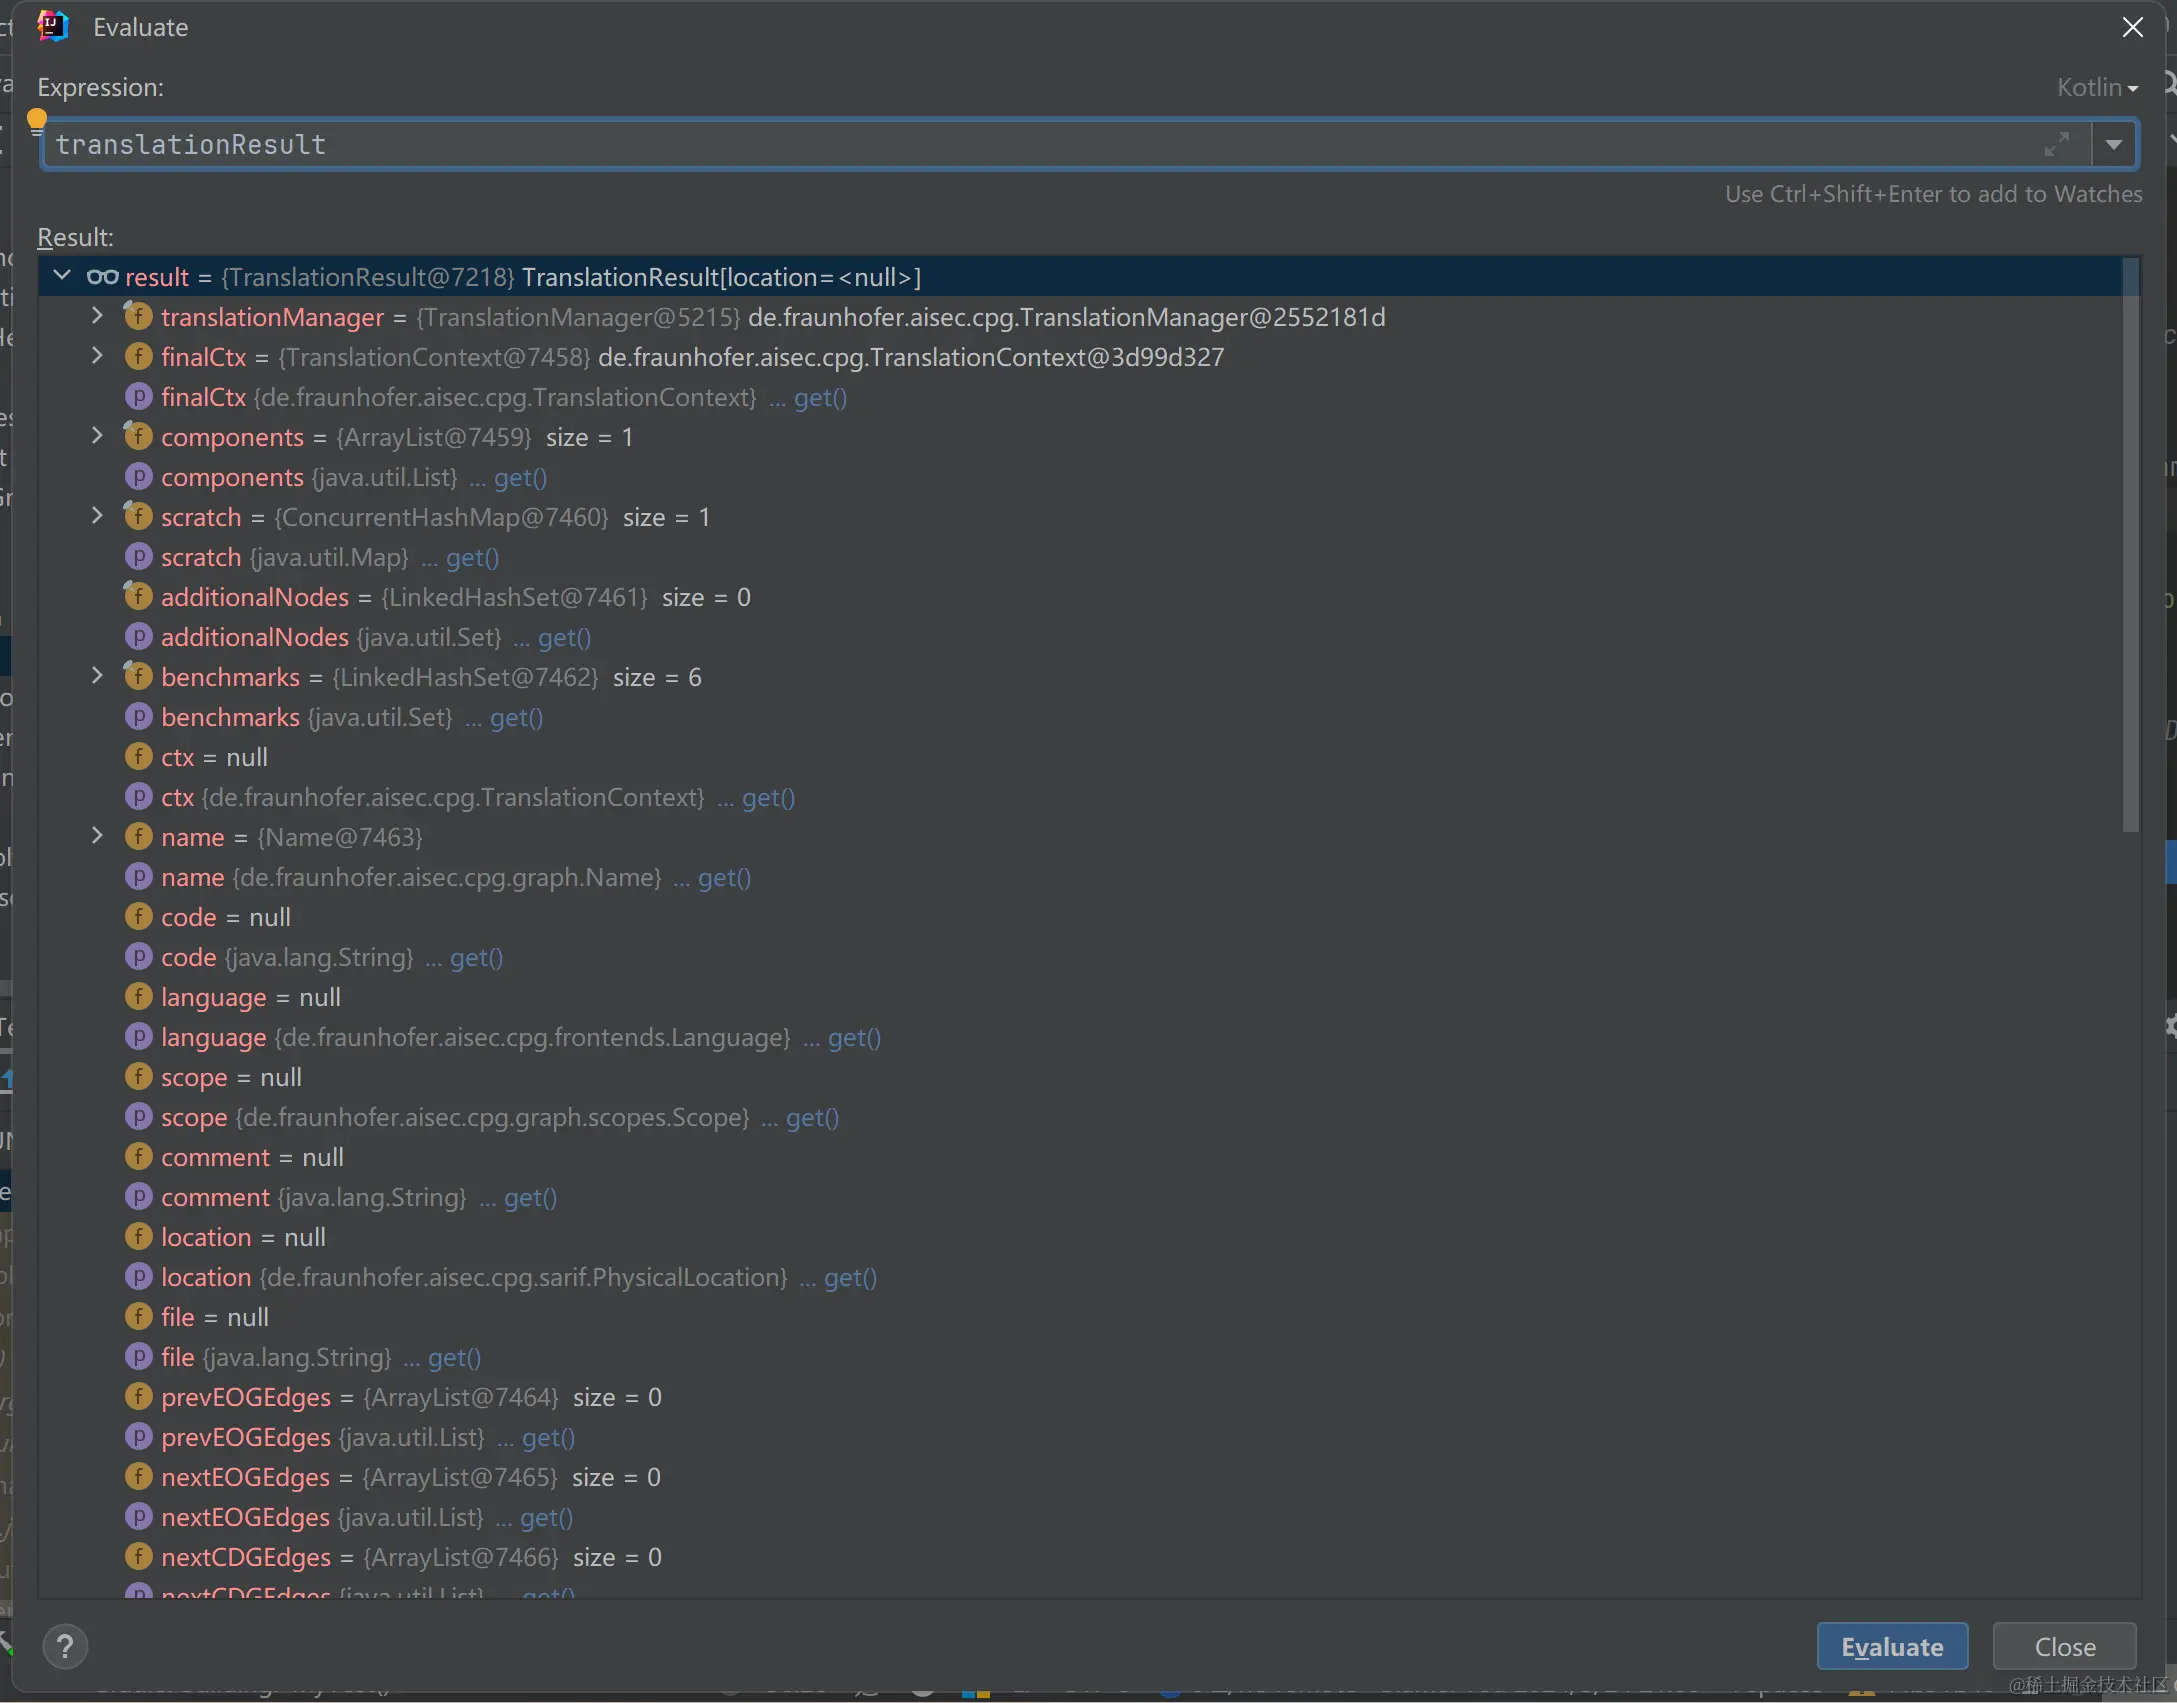Expand the benchmarks LinkedHashSet node
Screen dimensions: 2177x1703
coord(97,676)
